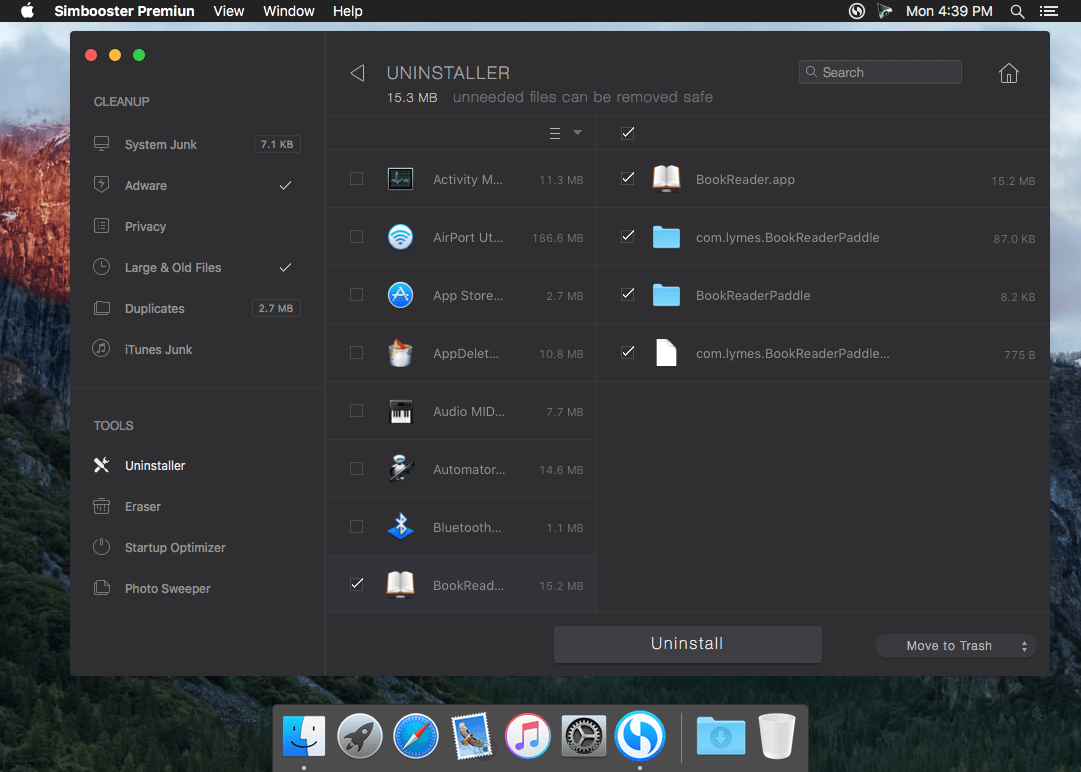Click the Uninstall button
This screenshot has height=772, width=1081.
coord(687,644)
